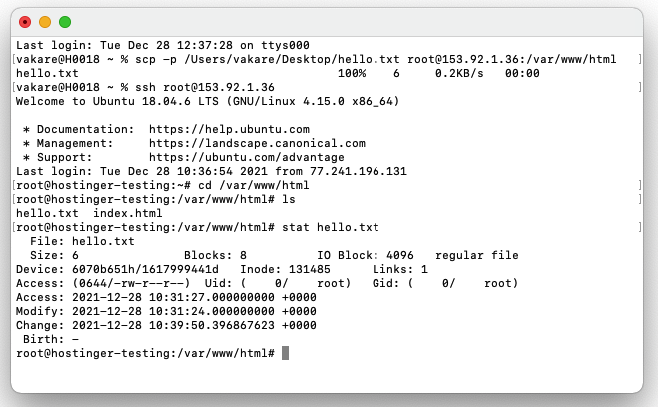
Task: Click the landscape.canonical.com management URL
Action: pos(257,143)
